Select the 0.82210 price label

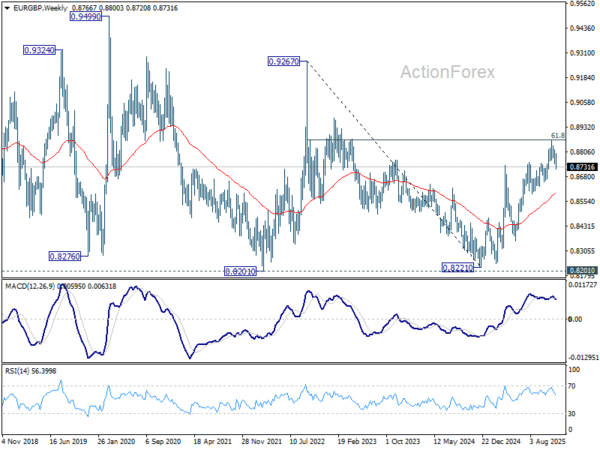tap(458, 267)
